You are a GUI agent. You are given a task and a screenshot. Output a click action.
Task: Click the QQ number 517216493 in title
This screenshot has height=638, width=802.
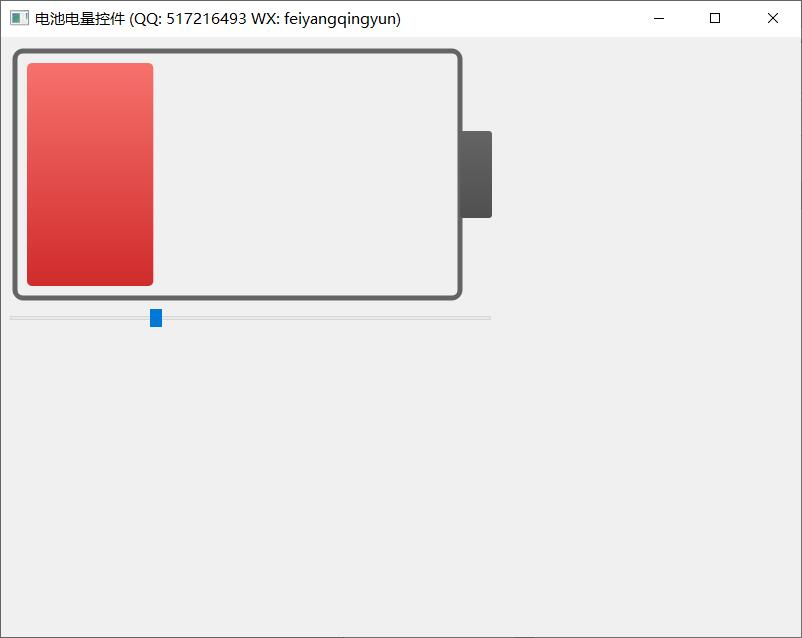tap(206, 18)
